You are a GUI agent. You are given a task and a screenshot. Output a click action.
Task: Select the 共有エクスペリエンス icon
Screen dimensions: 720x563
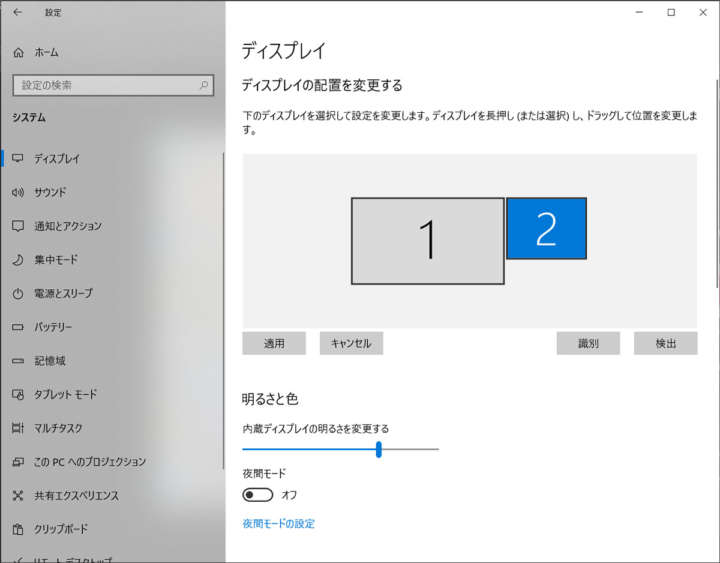18,495
